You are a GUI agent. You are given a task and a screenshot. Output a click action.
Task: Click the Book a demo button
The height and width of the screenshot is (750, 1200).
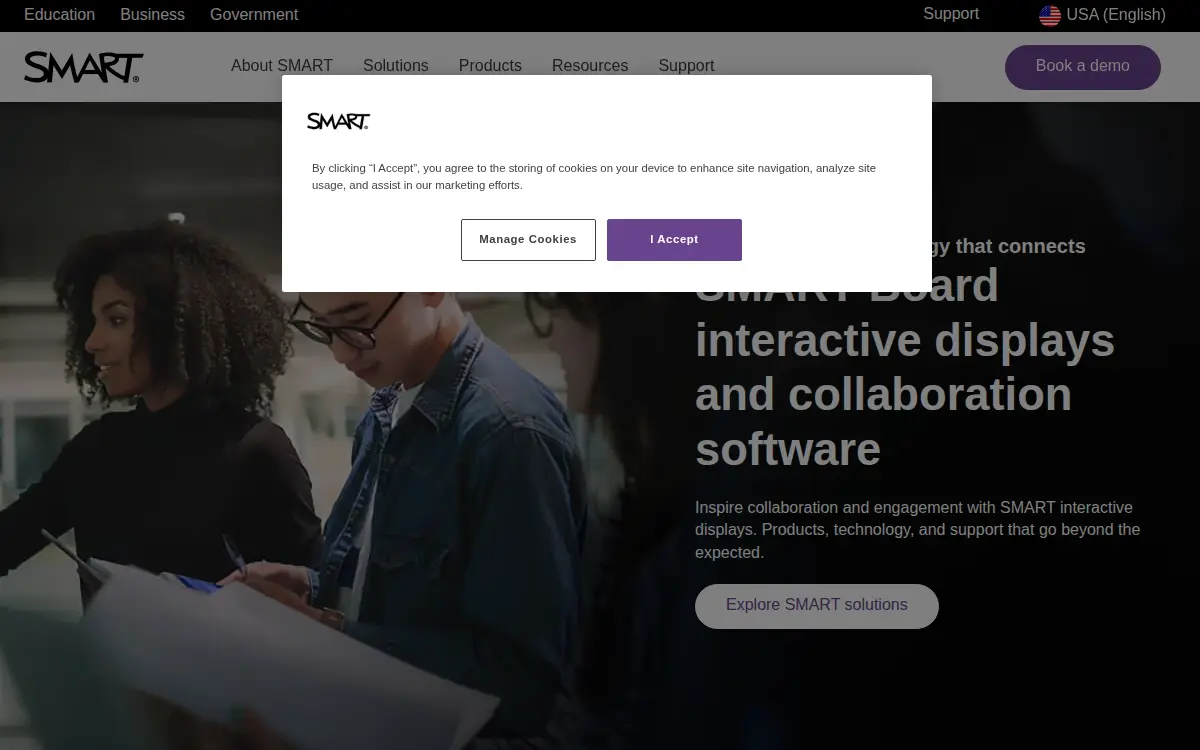point(1083,66)
